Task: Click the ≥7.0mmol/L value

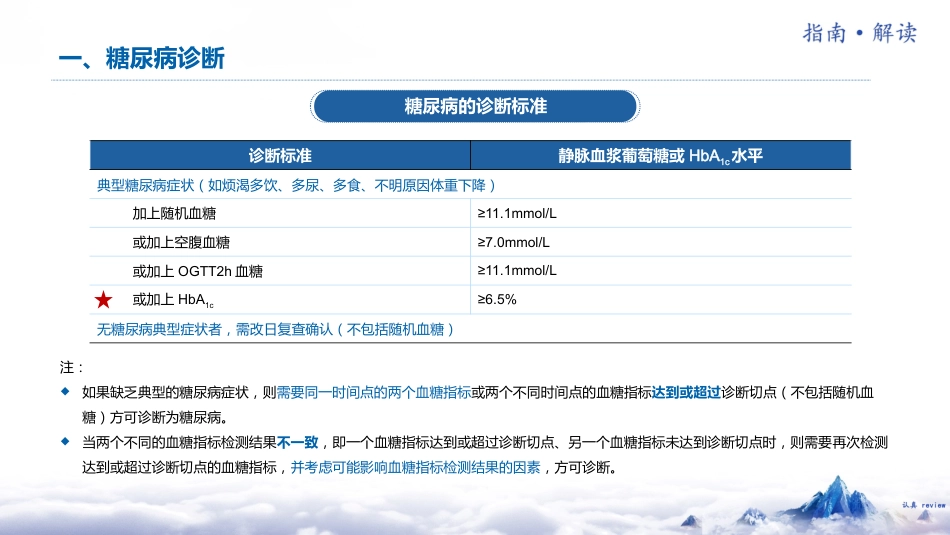Action: point(513,242)
